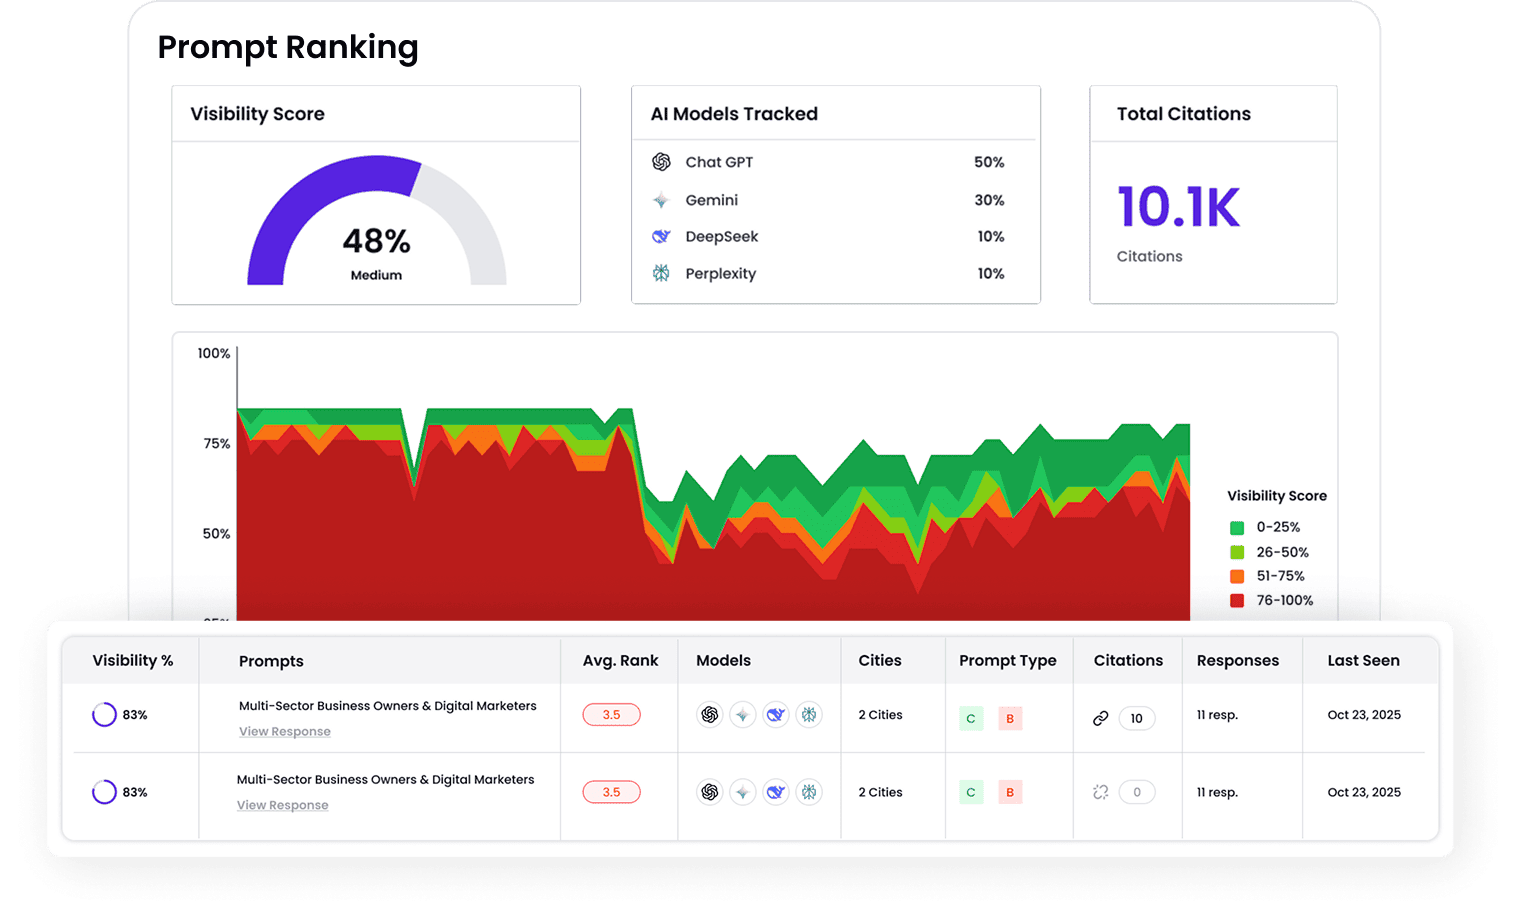1517x920 pixels.
Task: Toggle the 0-25% green legend swatch
Action: pos(1237,528)
